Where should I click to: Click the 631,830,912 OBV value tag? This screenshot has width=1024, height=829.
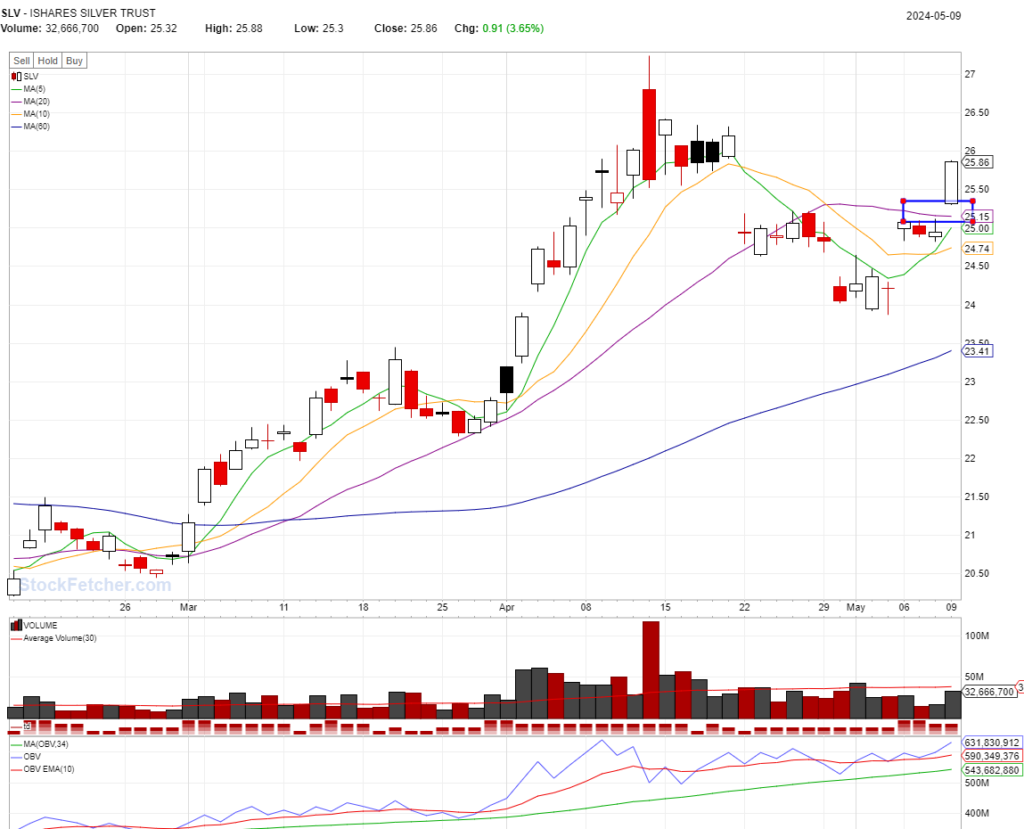tap(991, 743)
